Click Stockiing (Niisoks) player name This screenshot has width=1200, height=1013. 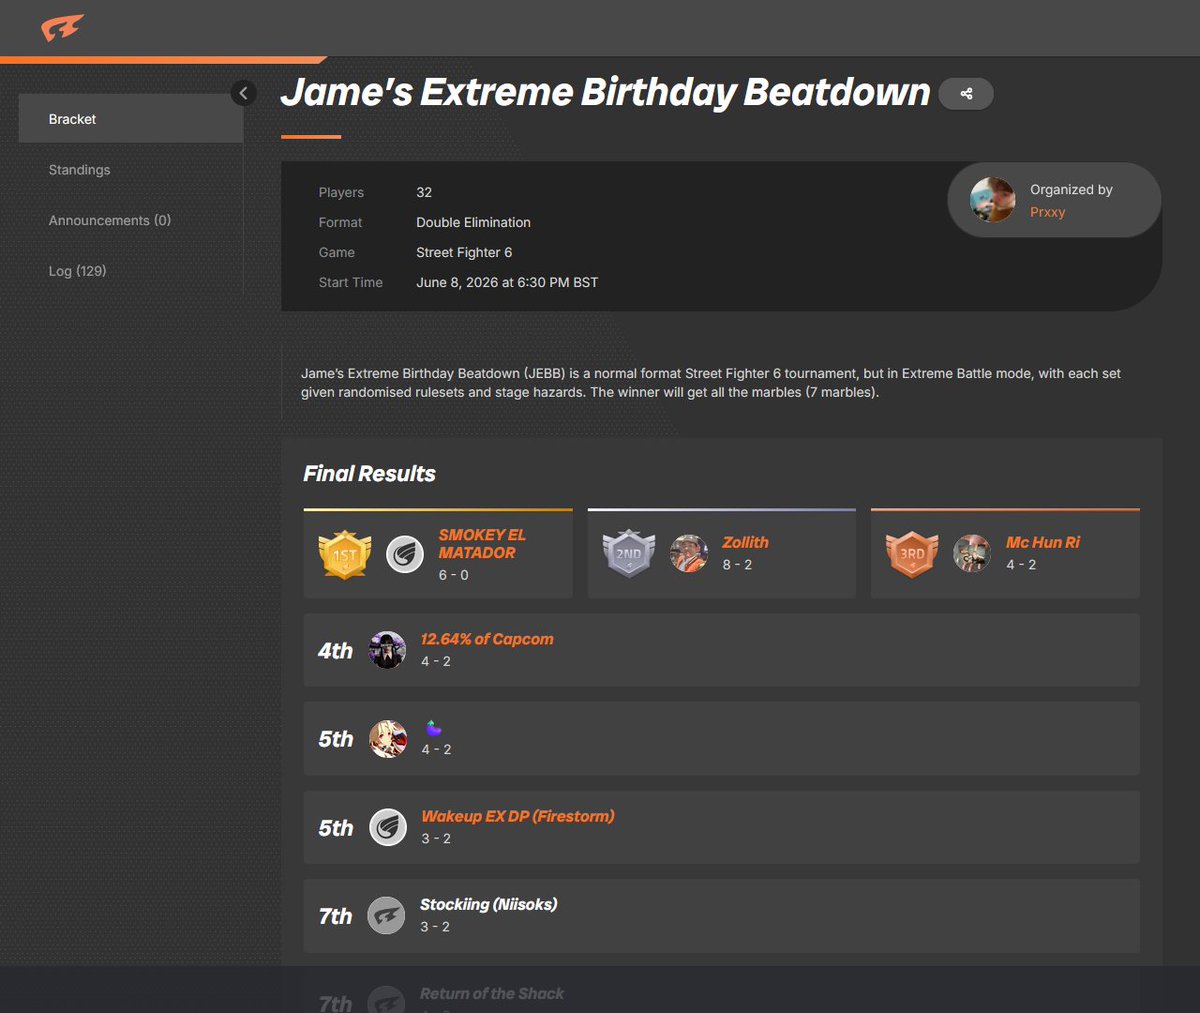tap(489, 904)
